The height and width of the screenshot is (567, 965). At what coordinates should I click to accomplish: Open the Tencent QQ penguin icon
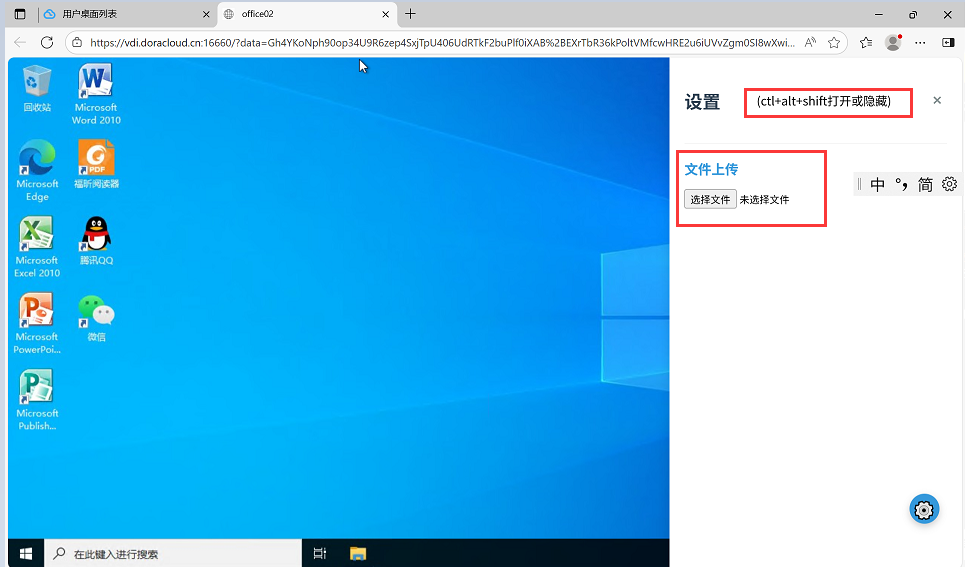point(96,241)
